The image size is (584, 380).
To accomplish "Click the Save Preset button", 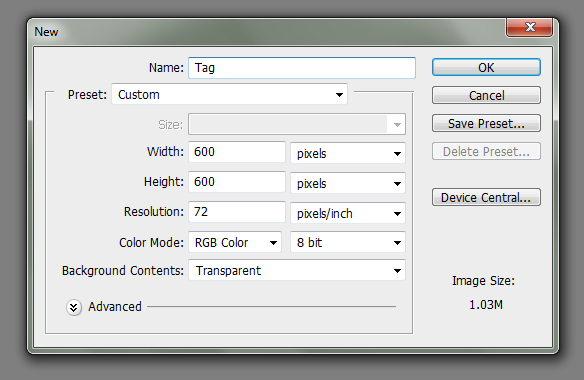I will (486, 123).
